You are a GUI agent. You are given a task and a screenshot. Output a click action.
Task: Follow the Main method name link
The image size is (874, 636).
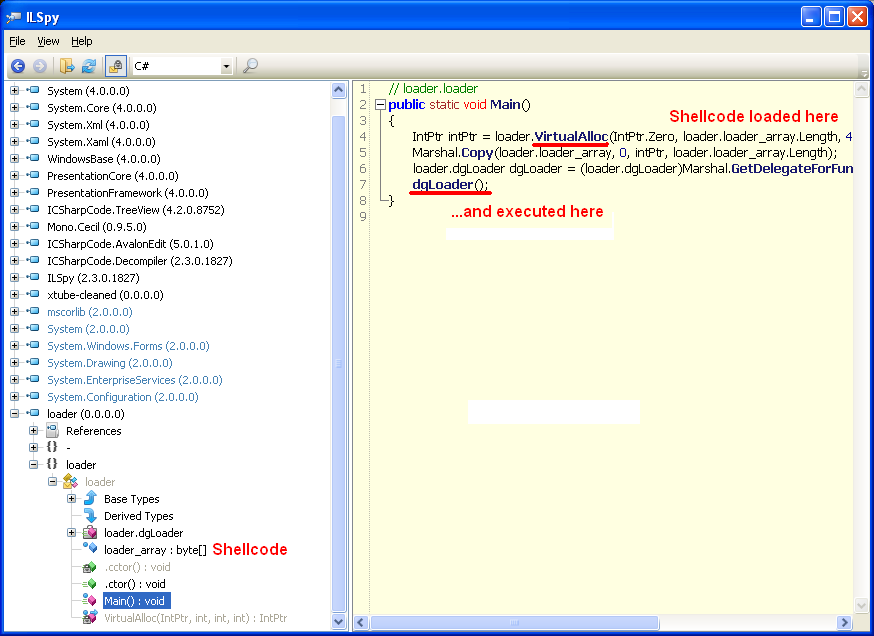[505, 105]
